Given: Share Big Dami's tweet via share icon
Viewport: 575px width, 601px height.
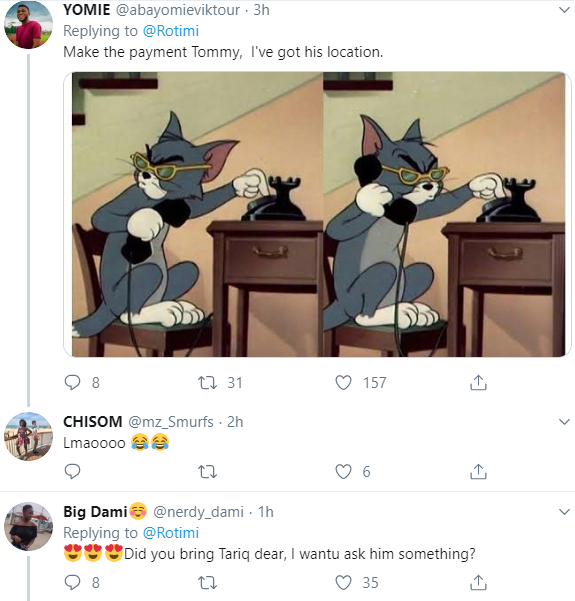Looking at the screenshot, I should pyautogui.click(x=478, y=582).
